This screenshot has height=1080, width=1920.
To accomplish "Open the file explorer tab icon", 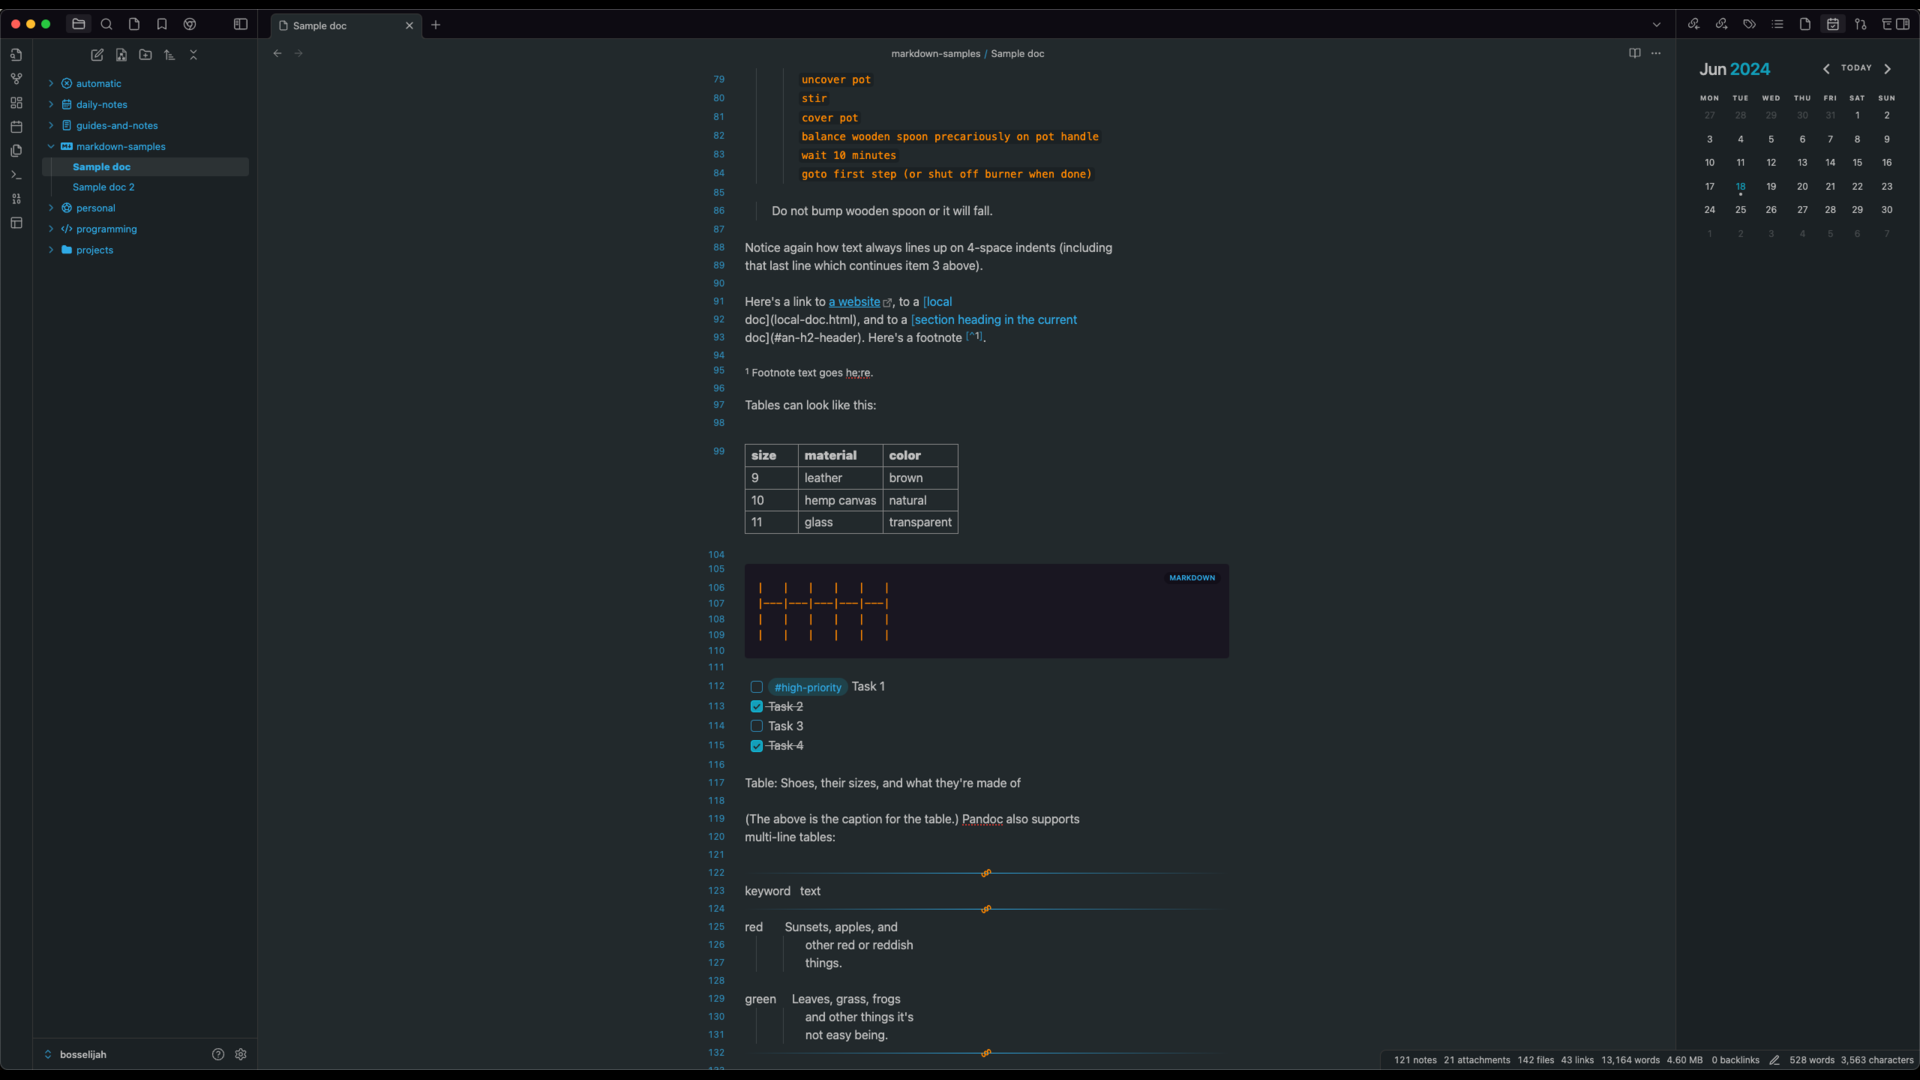I will click(x=79, y=24).
